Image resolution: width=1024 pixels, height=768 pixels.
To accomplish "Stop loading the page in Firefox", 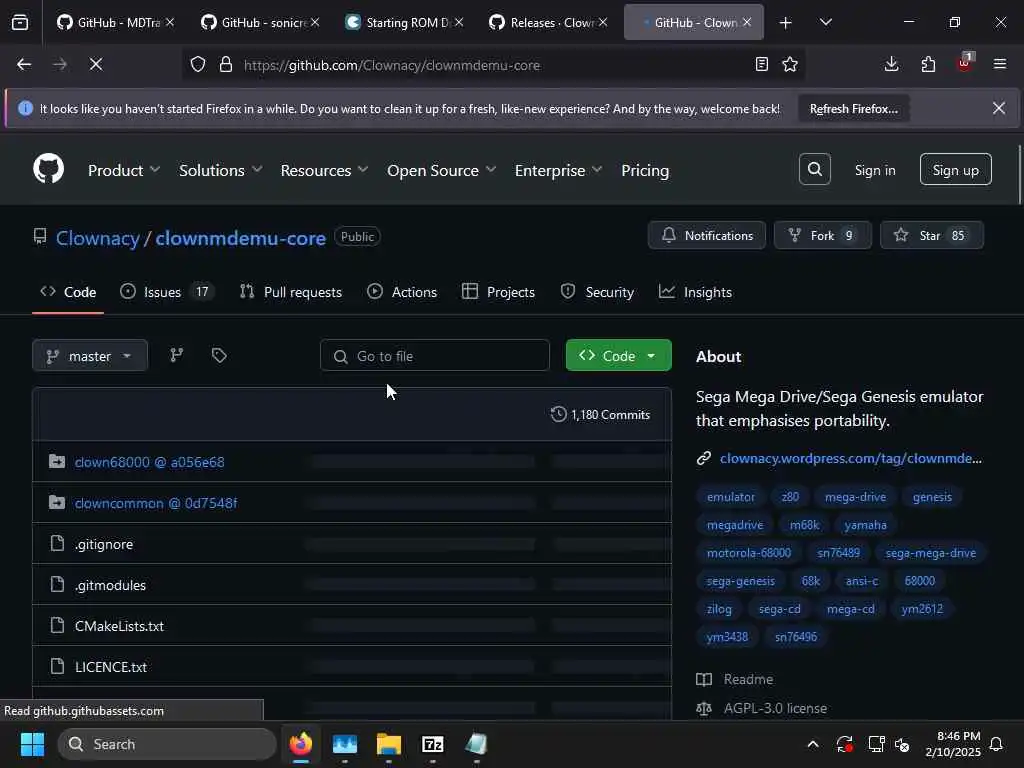I will click(96, 64).
